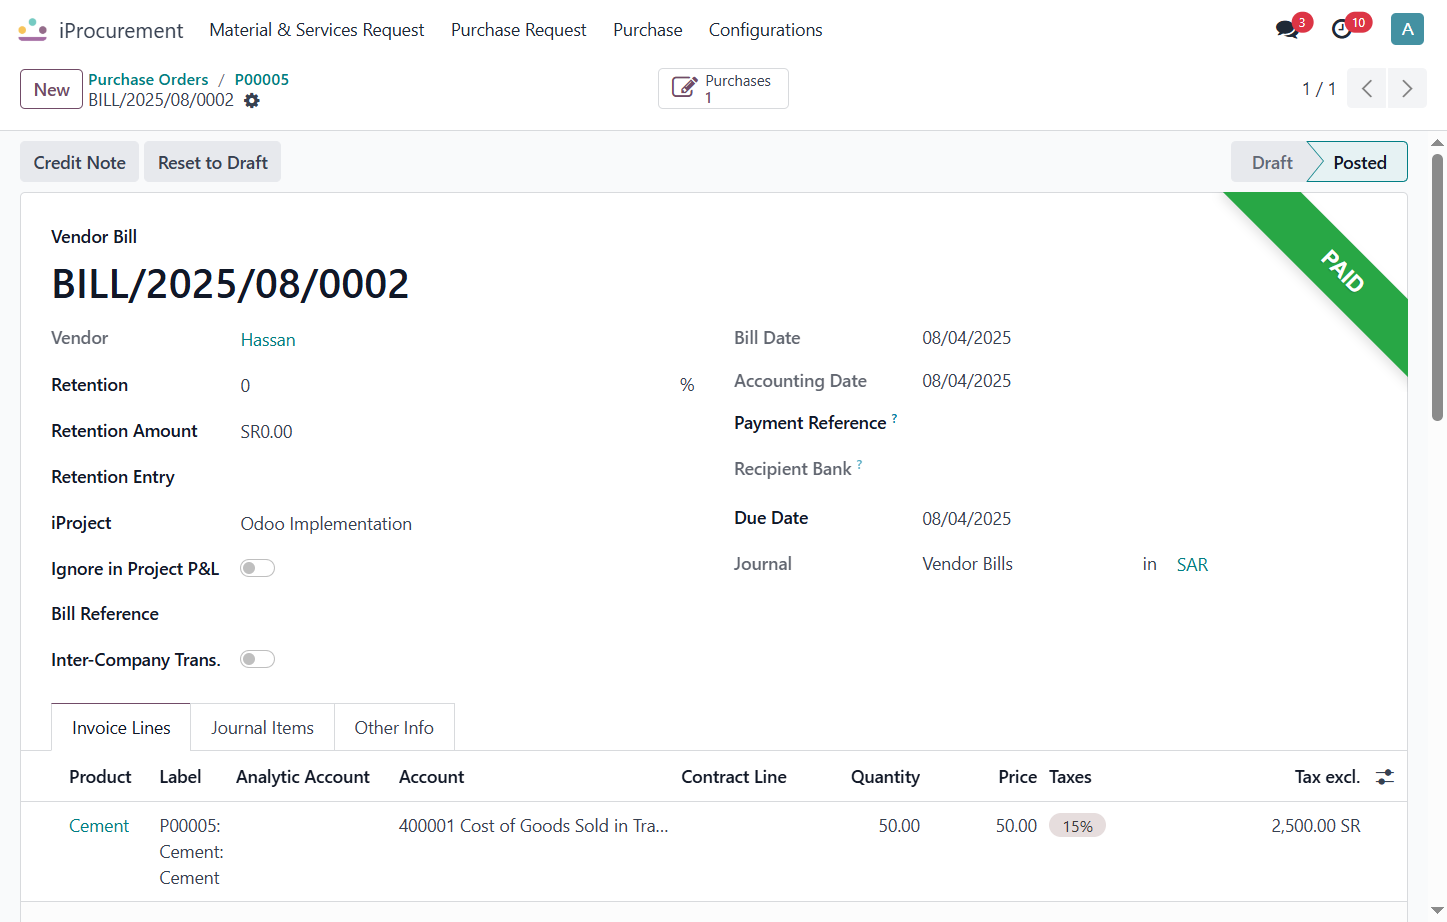Switch to Other Info tab
1447x922 pixels.
394,727
